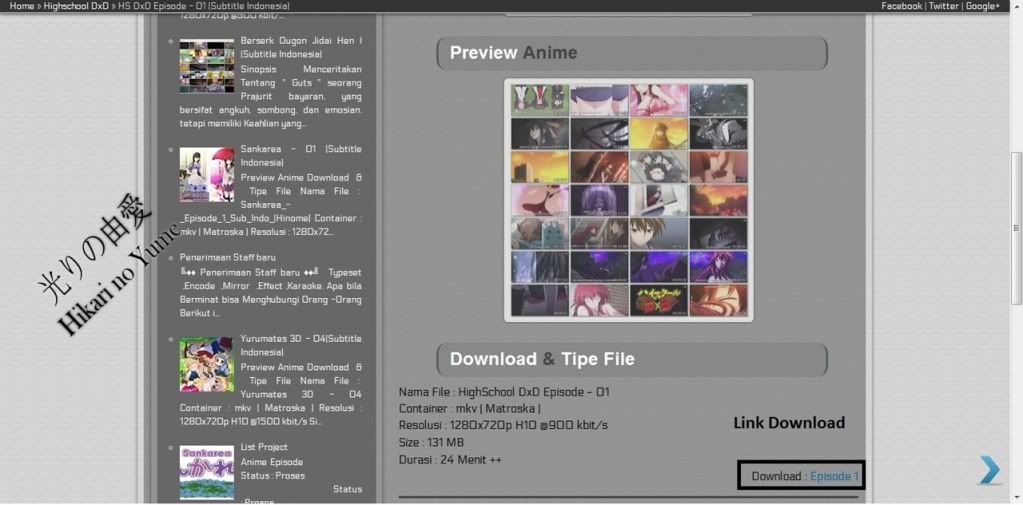Image resolution: width=1023 pixels, height=505 pixels.
Task: Open the List Project post title
Action: click(x=264, y=447)
